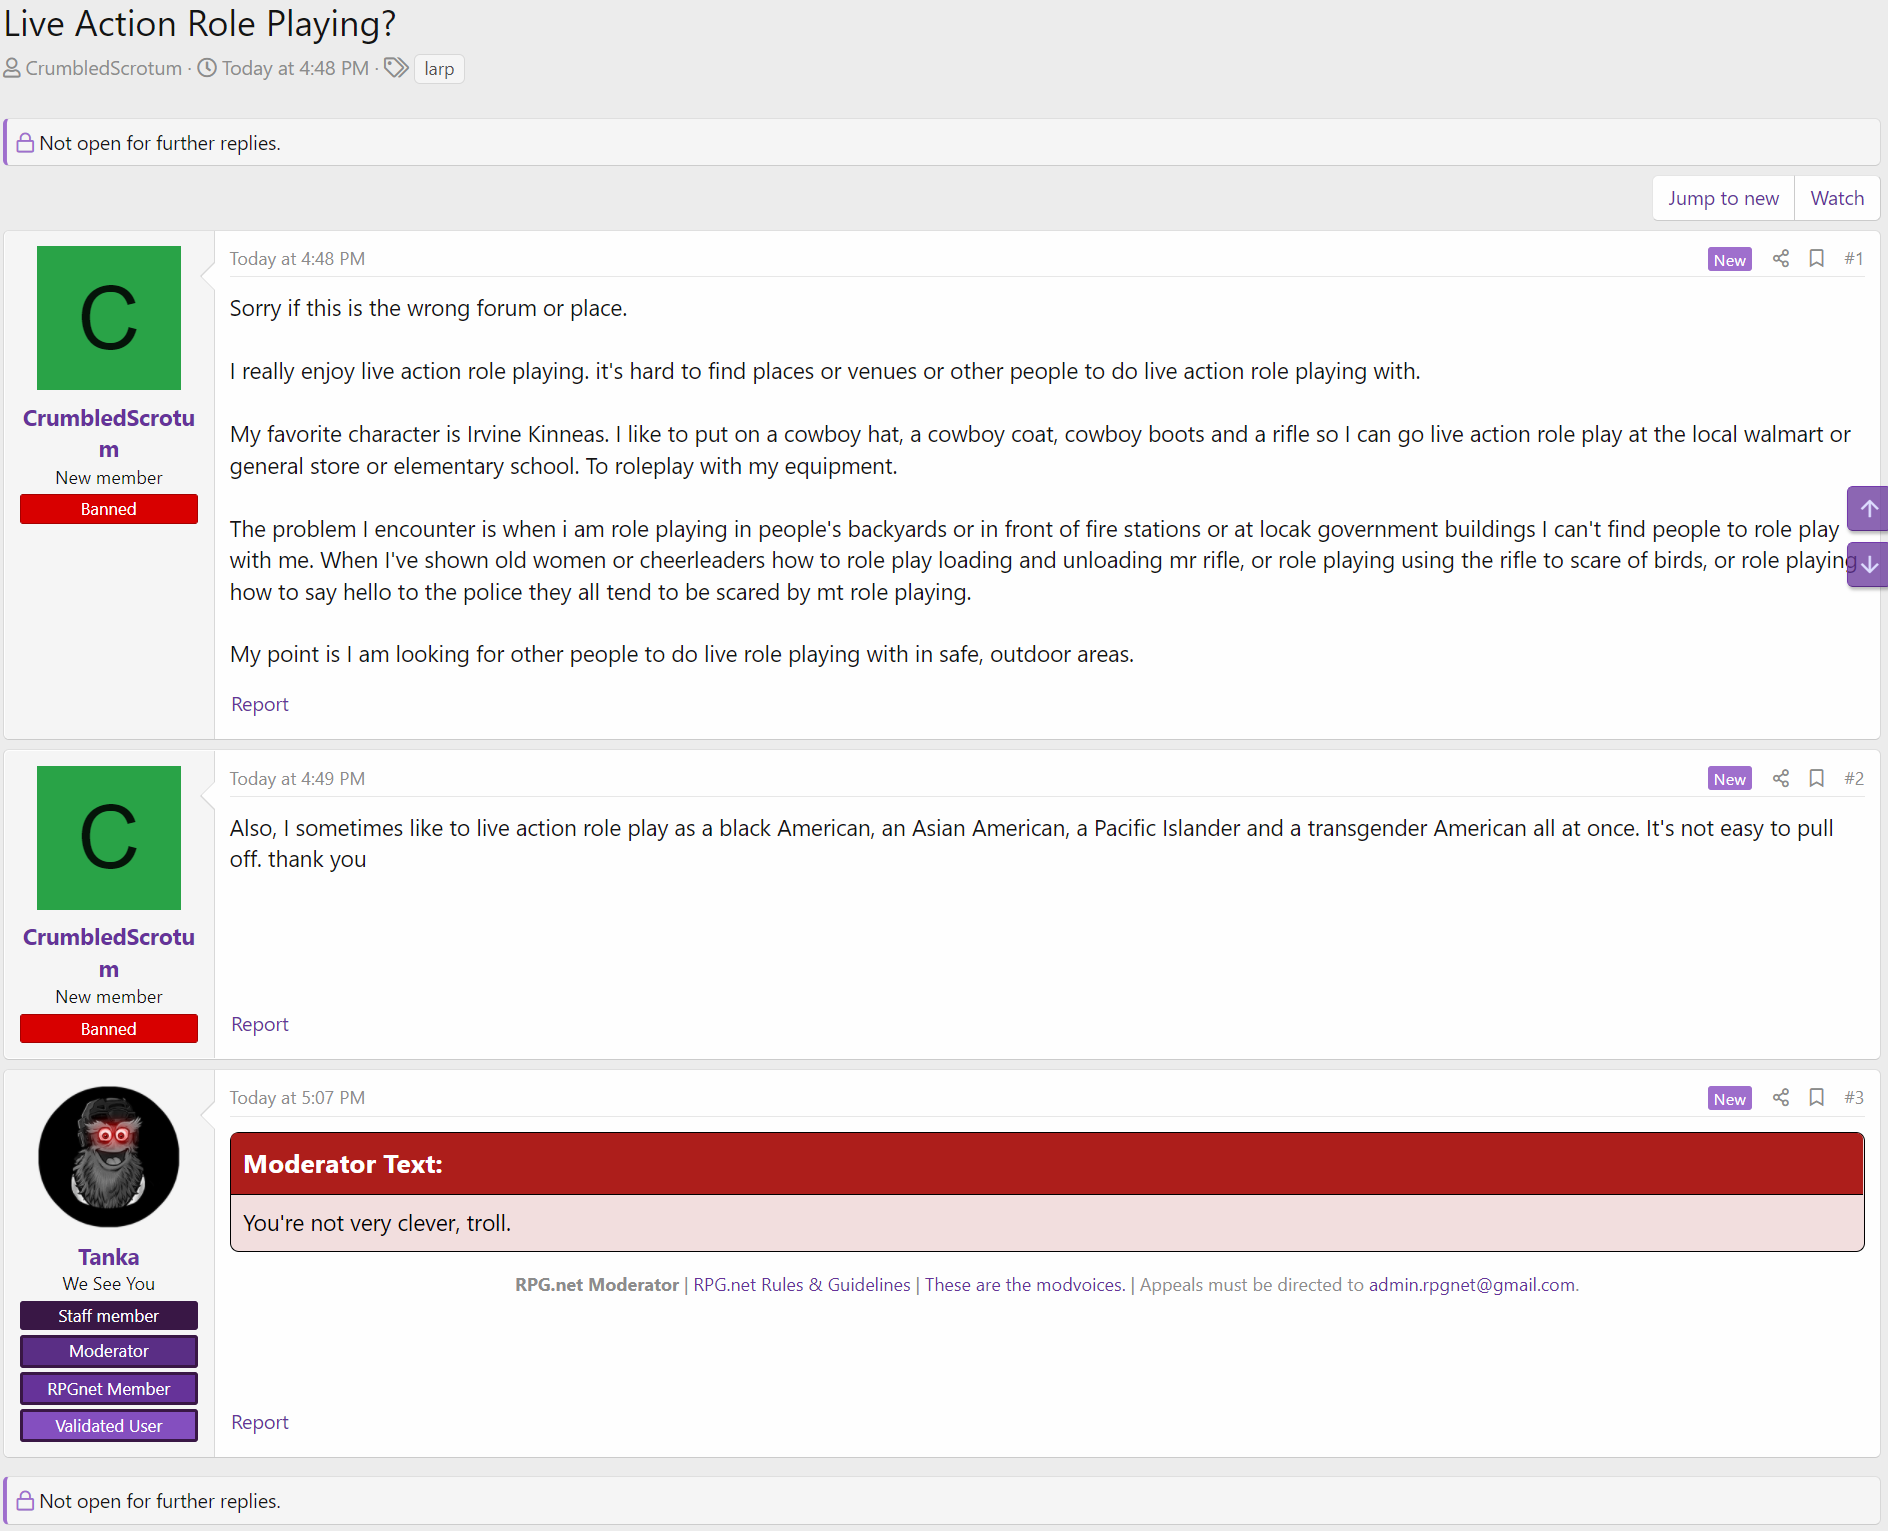Share post #3 via share icon

pos(1780,1098)
